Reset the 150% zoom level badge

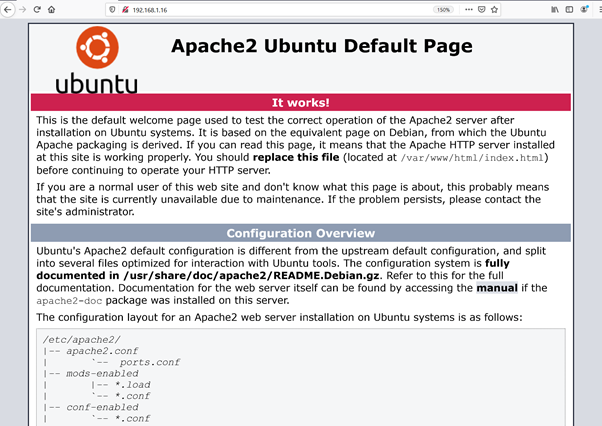click(442, 9)
